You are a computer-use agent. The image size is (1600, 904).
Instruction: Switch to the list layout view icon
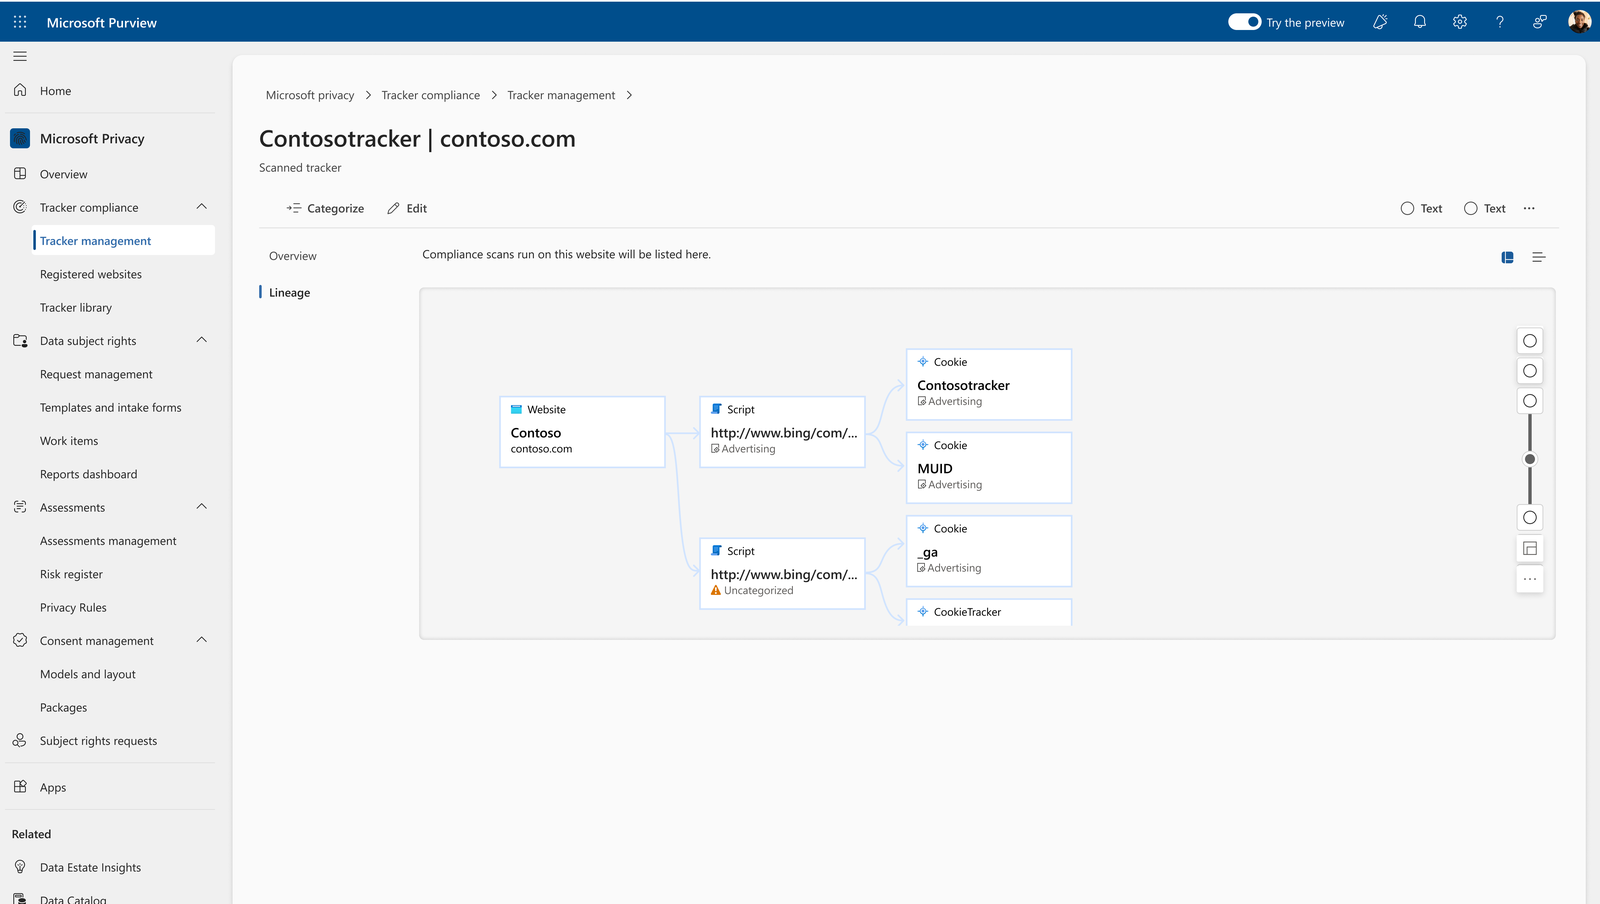point(1539,257)
